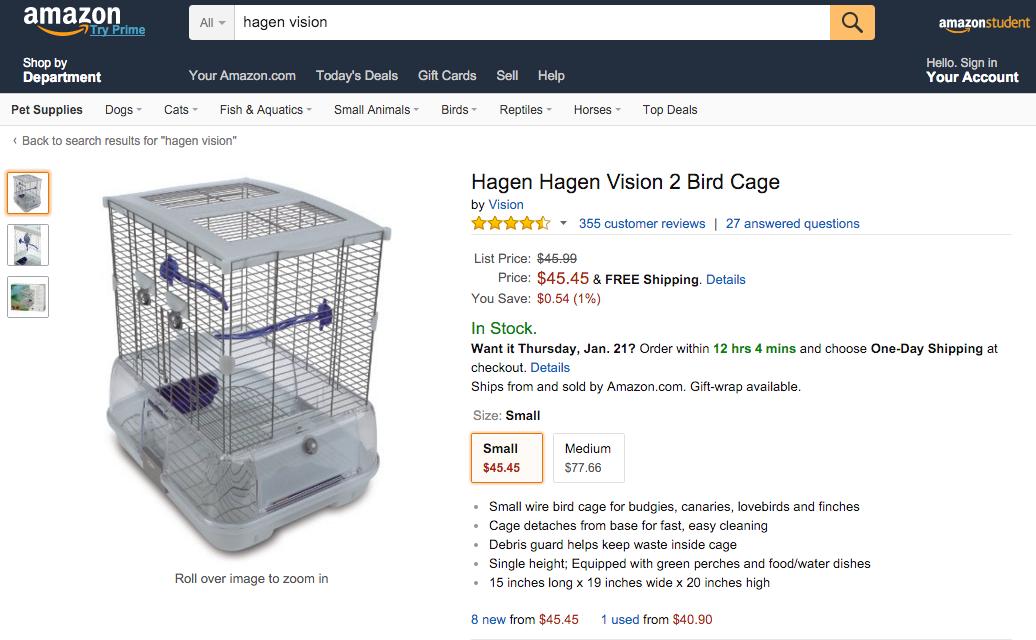Choose the Small size option

[x=507, y=458]
